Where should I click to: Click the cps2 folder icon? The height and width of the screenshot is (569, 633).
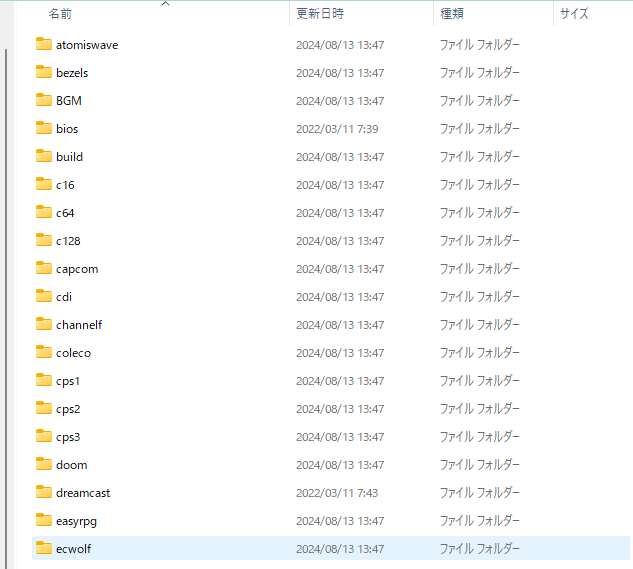tap(44, 408)
